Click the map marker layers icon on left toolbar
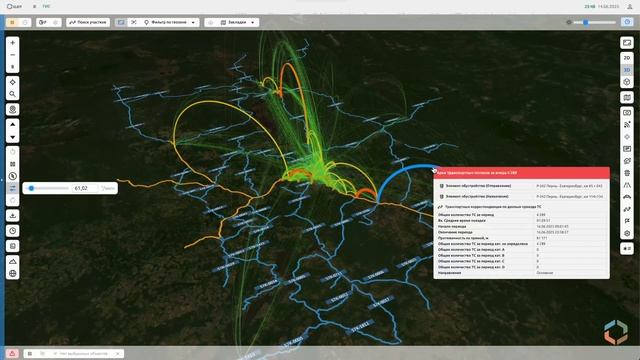 click(x=13, y=109)
